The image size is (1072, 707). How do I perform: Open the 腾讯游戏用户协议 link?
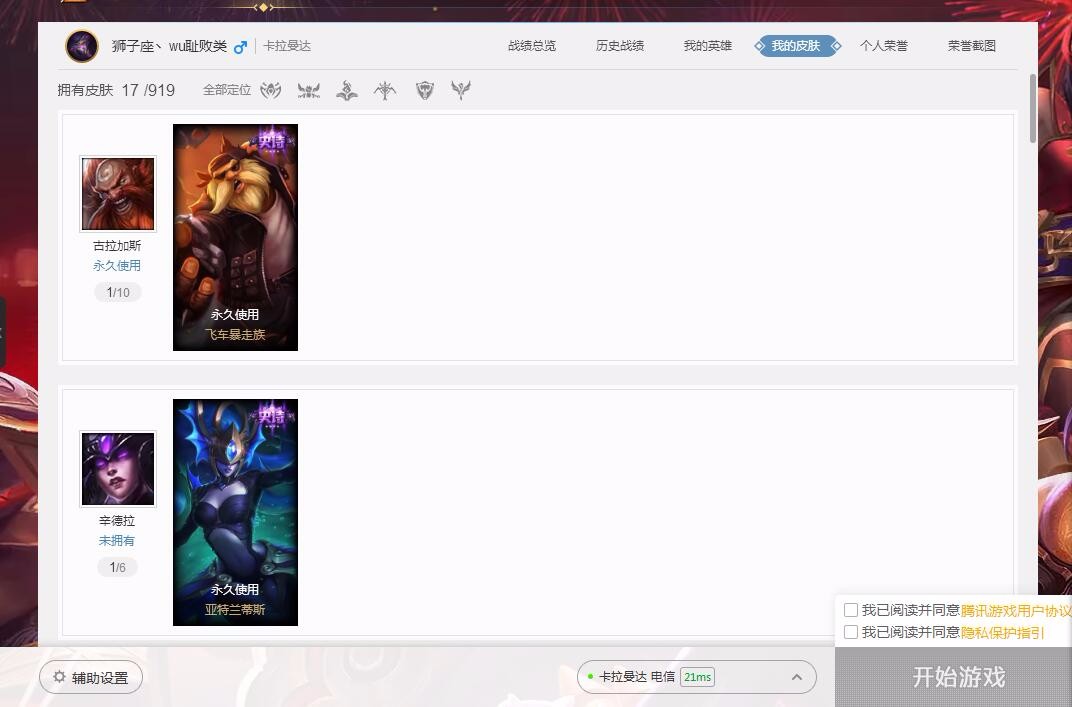point(1016,611)
